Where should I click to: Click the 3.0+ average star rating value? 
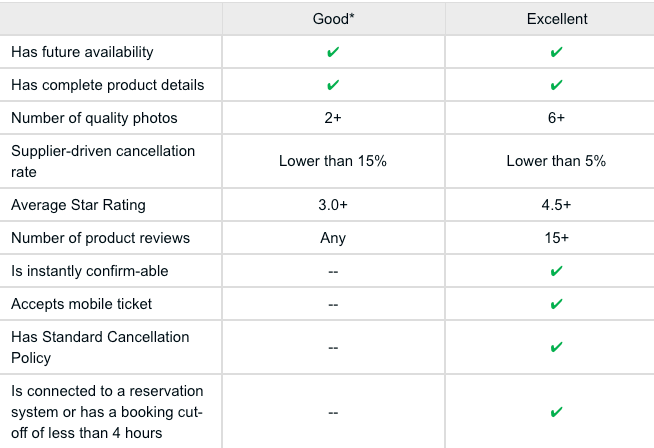[x=333, y=205]
